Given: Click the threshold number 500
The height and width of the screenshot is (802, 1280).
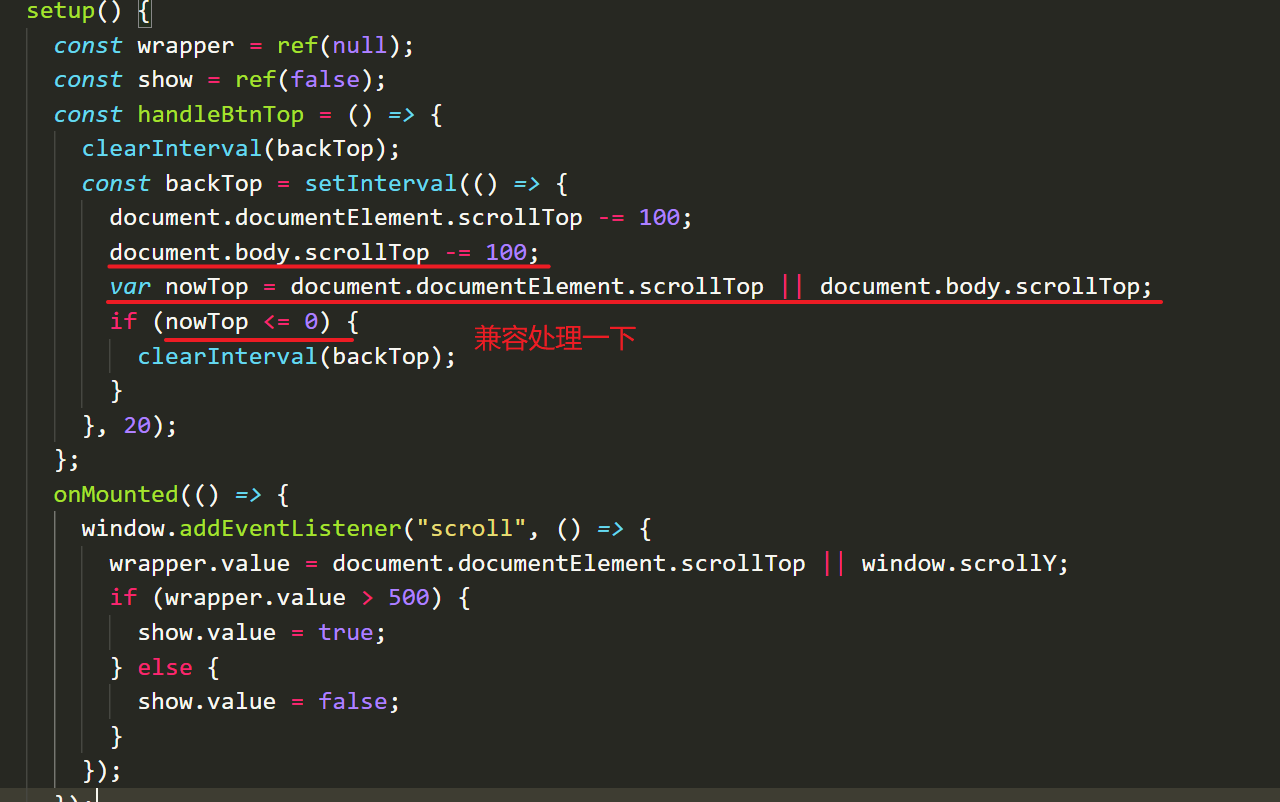Looking at the screenshot, I should 408,598.
